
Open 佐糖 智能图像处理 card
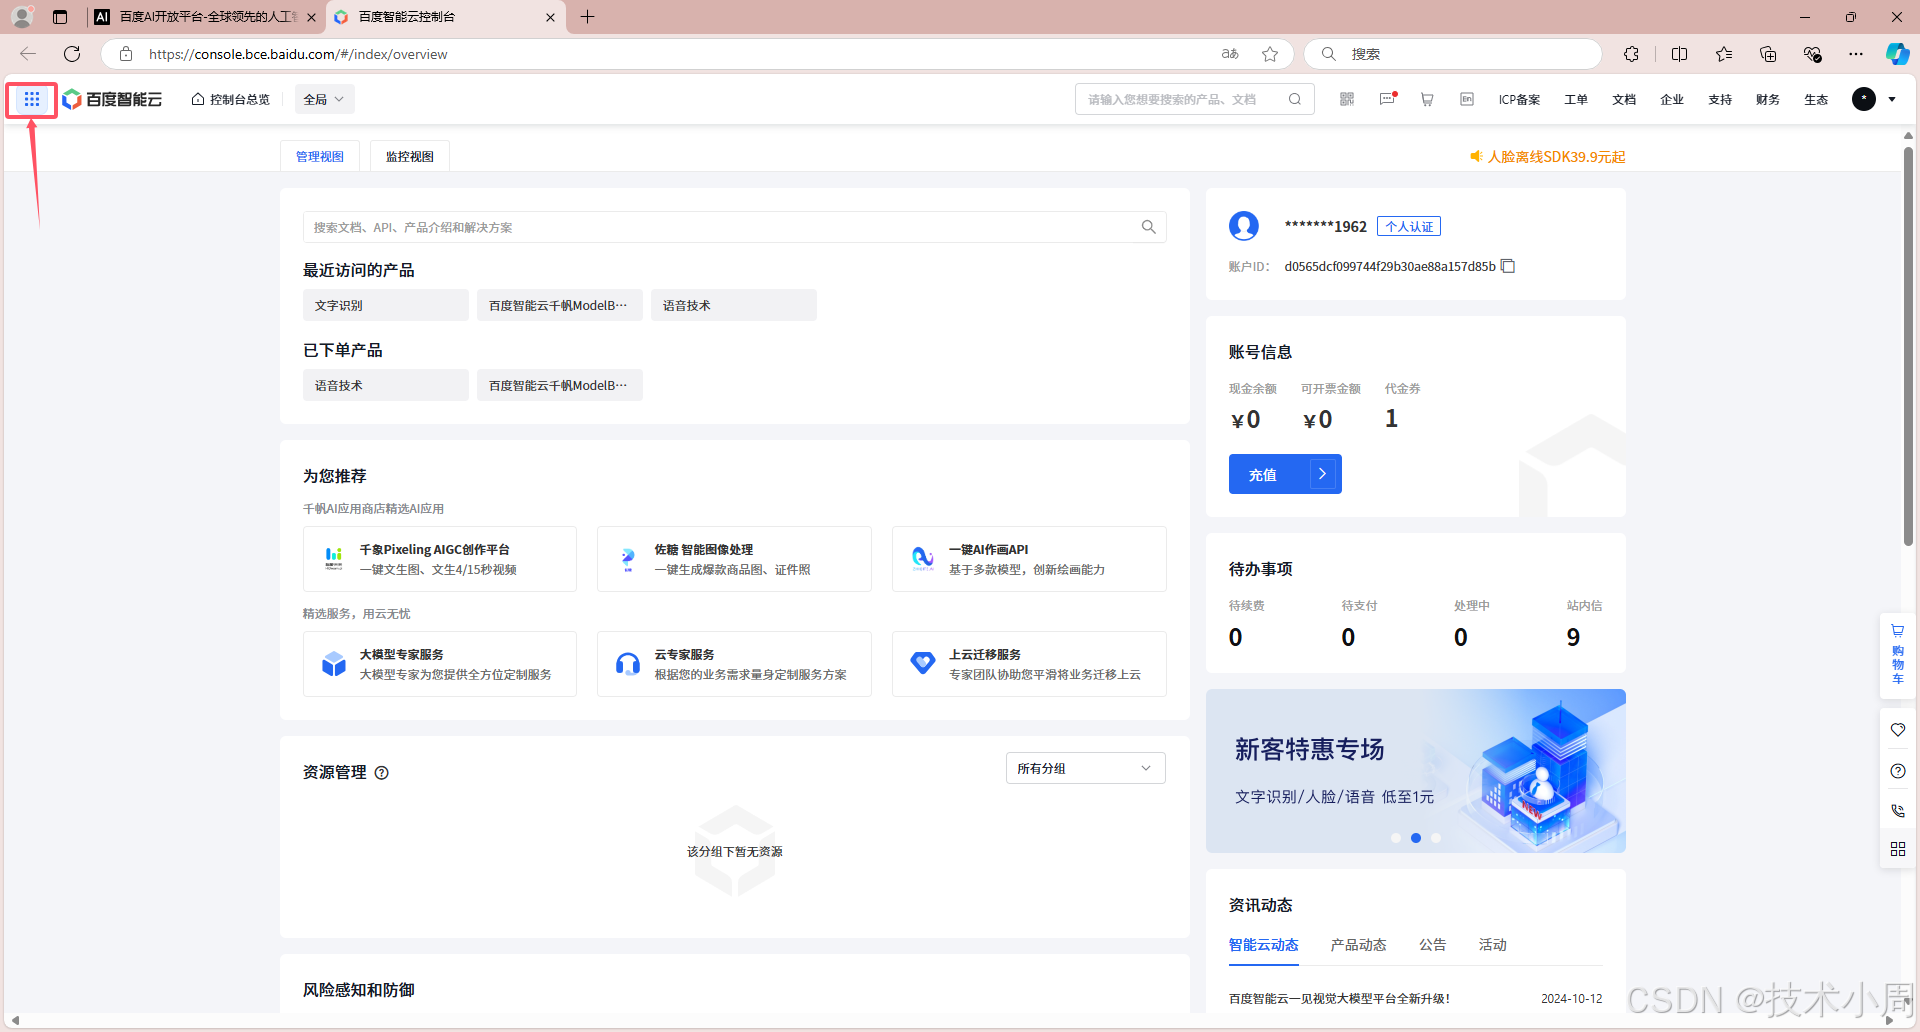pos(734,559)
